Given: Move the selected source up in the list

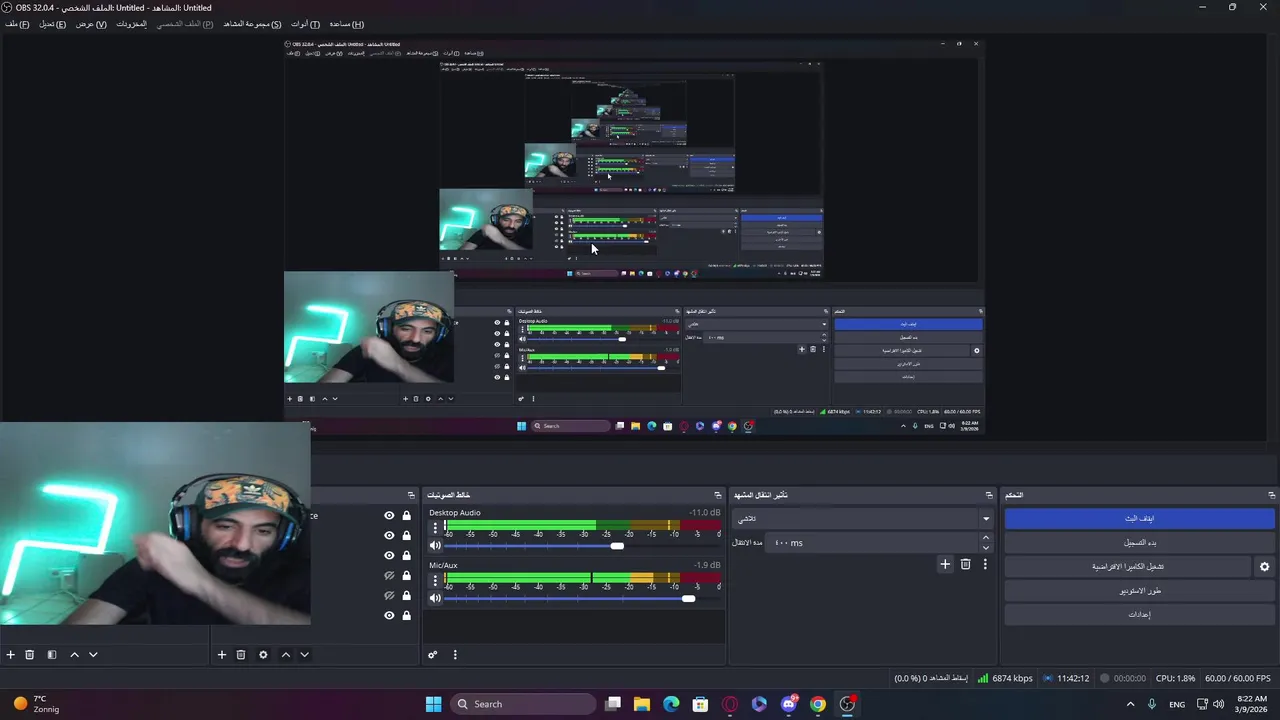Looking at the screenshot, I should click(x=286, y=655).
